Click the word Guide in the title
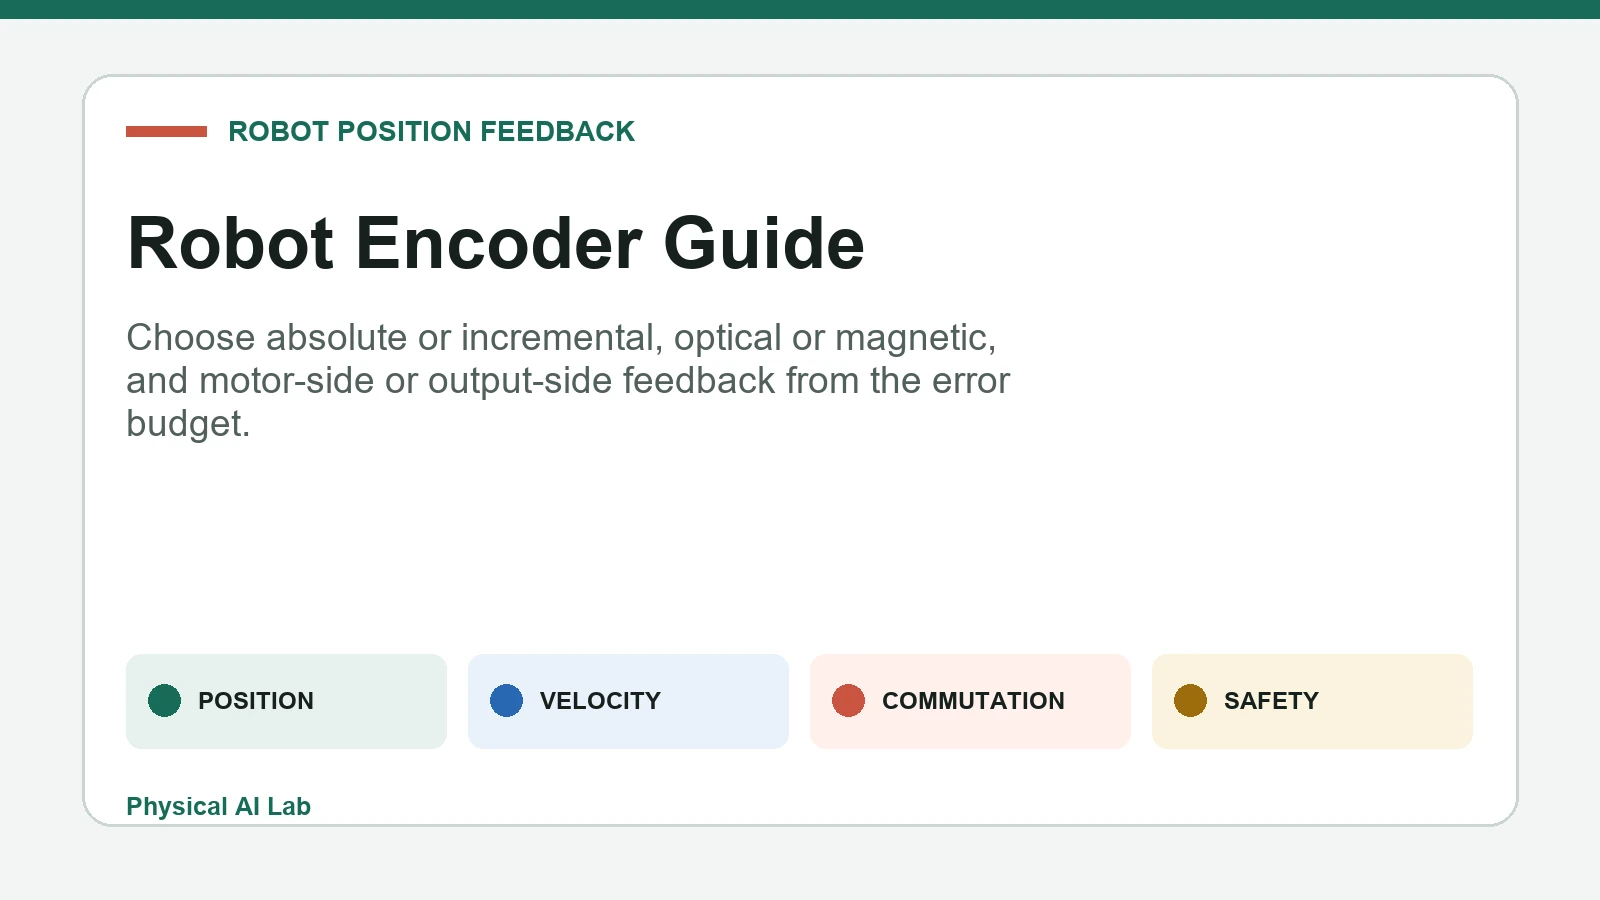 click(x=764, y=243)
